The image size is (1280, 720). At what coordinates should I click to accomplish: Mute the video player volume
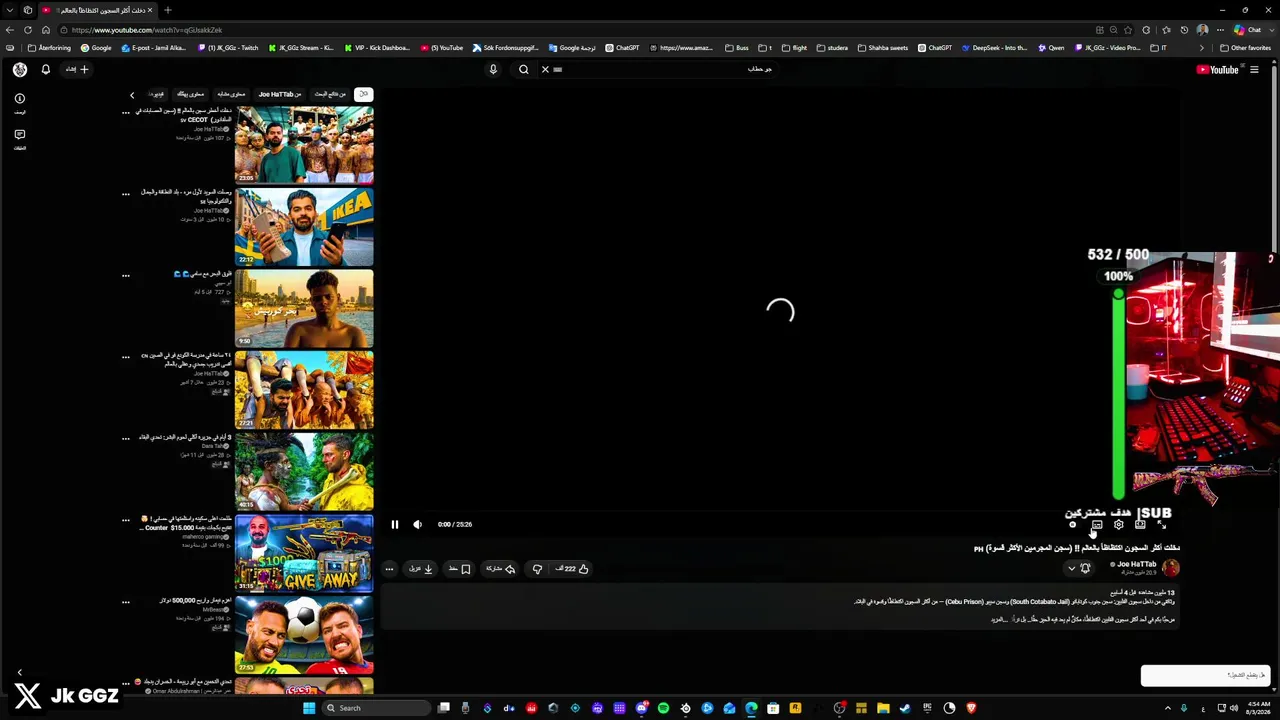(x=417, y=524)
